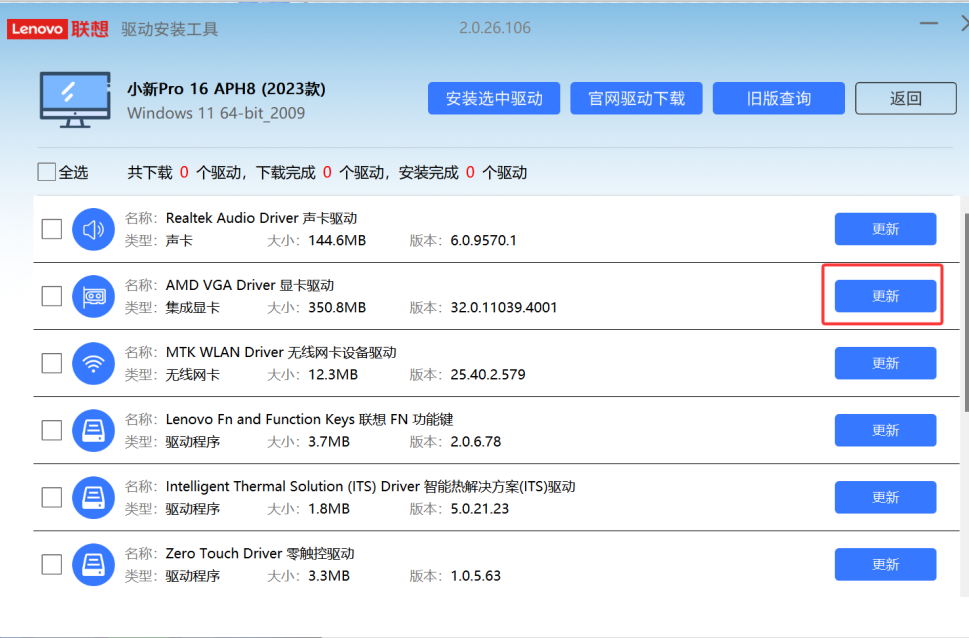Click the 小新Pro 16 APH8 (2023款) model name

(x=226, y=89)
